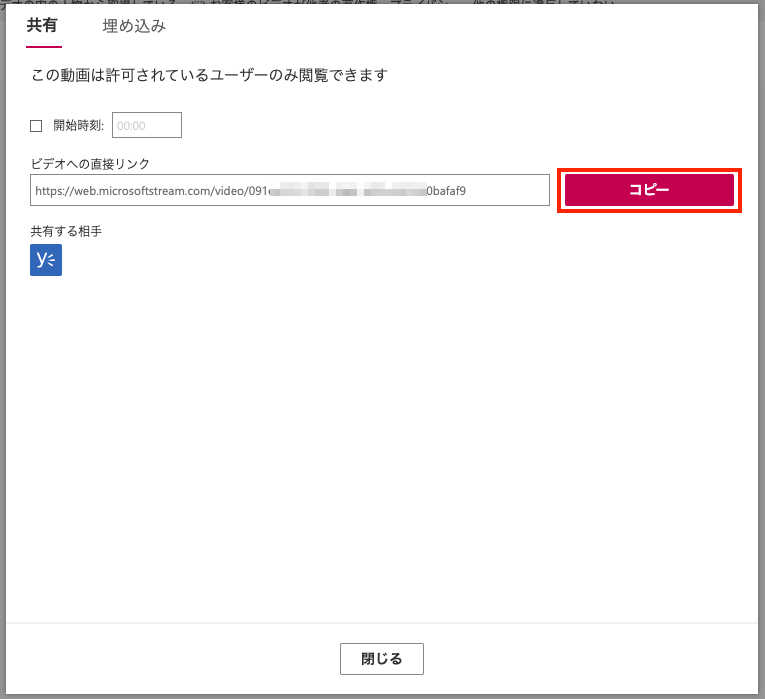Click the blurred part of the video URL
This screenshot has width=765, height=699.
[x=348, y=190]
